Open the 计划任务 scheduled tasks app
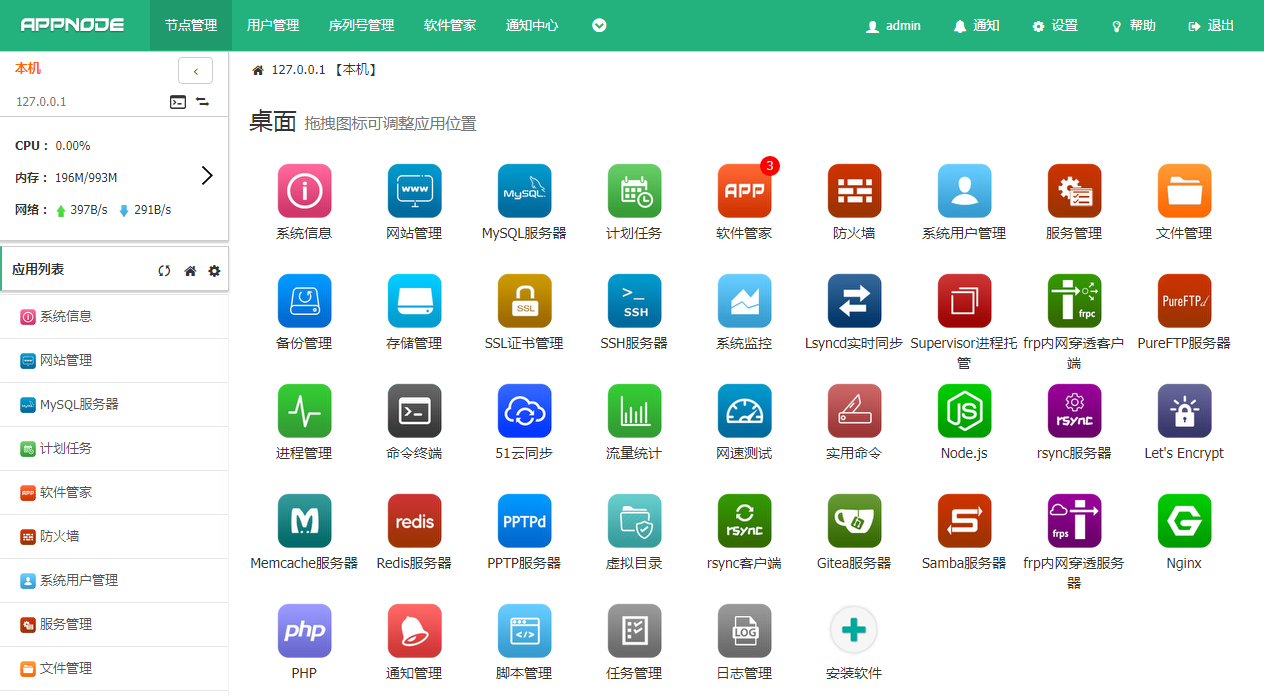1264x697 pixels. pos(634,191)
